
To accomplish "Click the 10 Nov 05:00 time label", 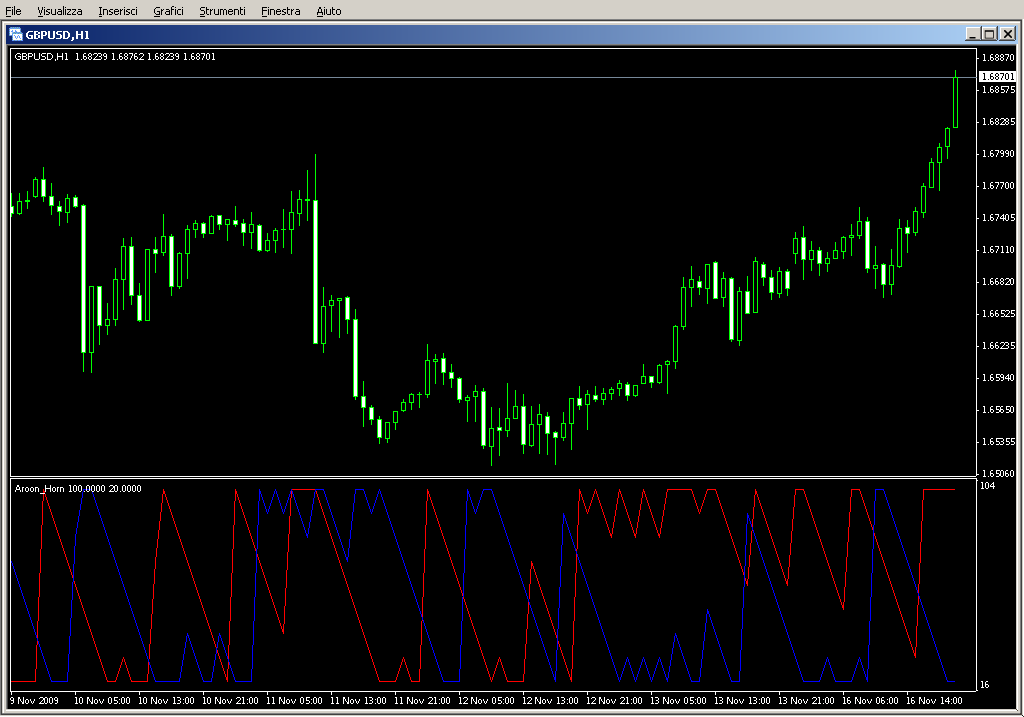I will (102, 701).
